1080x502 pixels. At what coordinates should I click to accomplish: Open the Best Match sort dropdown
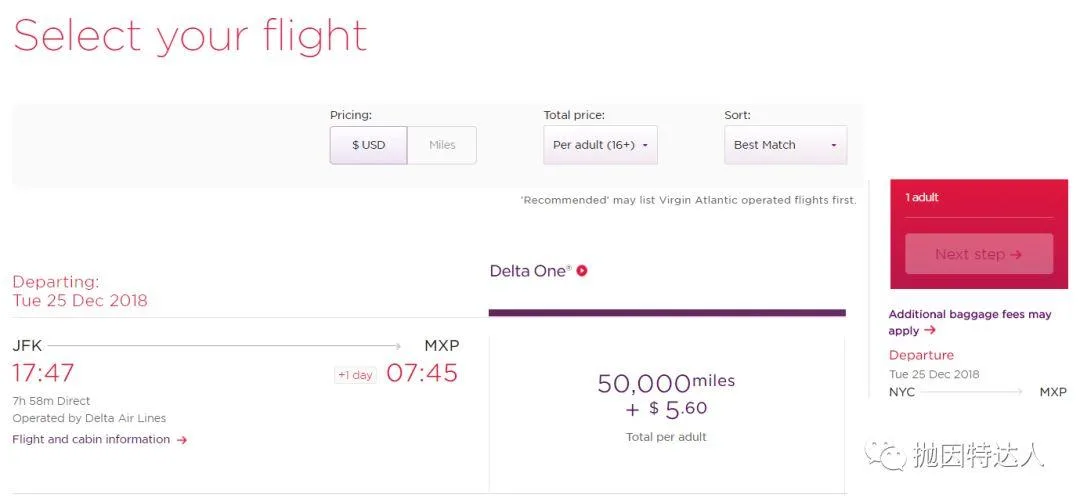(x=786, y=145)
